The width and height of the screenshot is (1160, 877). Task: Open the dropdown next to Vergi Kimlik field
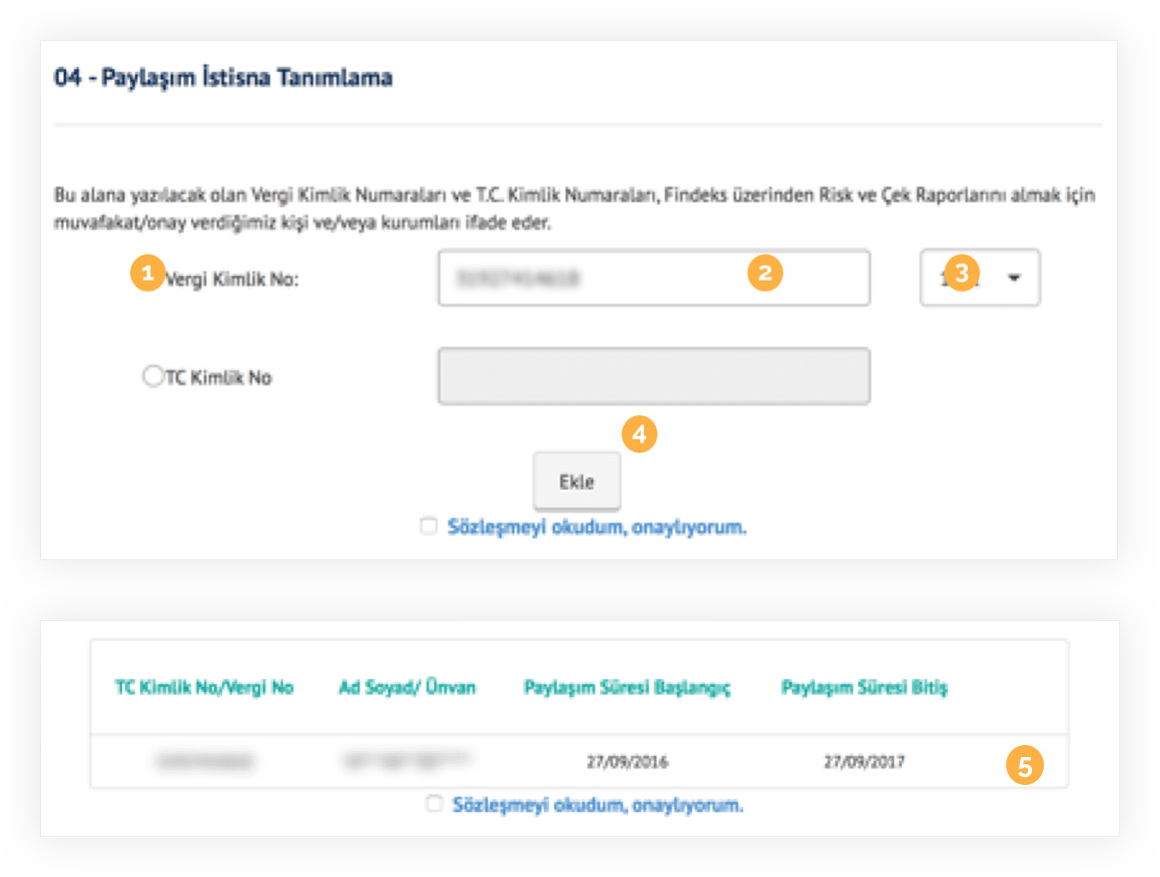click(980, 278)
